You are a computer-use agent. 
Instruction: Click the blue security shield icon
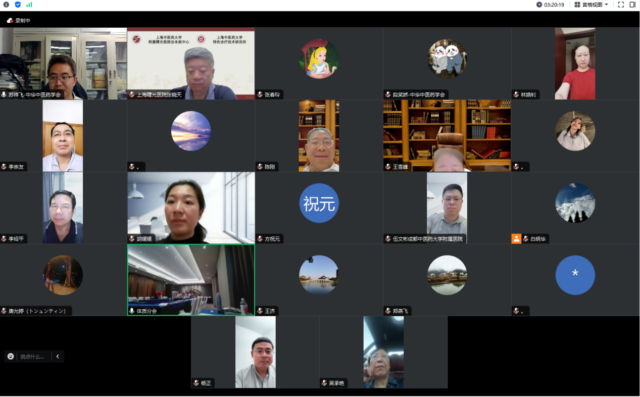18,4
